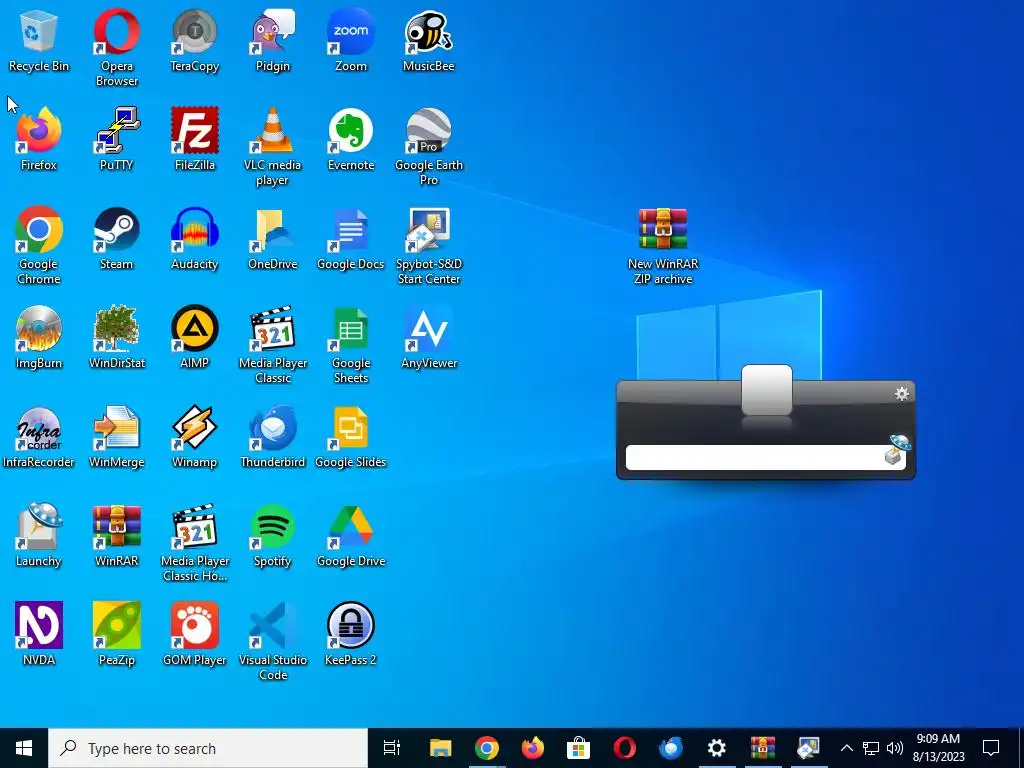Open Task View from the taskbar
The image size is (1024, 768).
tap(392, 748)
